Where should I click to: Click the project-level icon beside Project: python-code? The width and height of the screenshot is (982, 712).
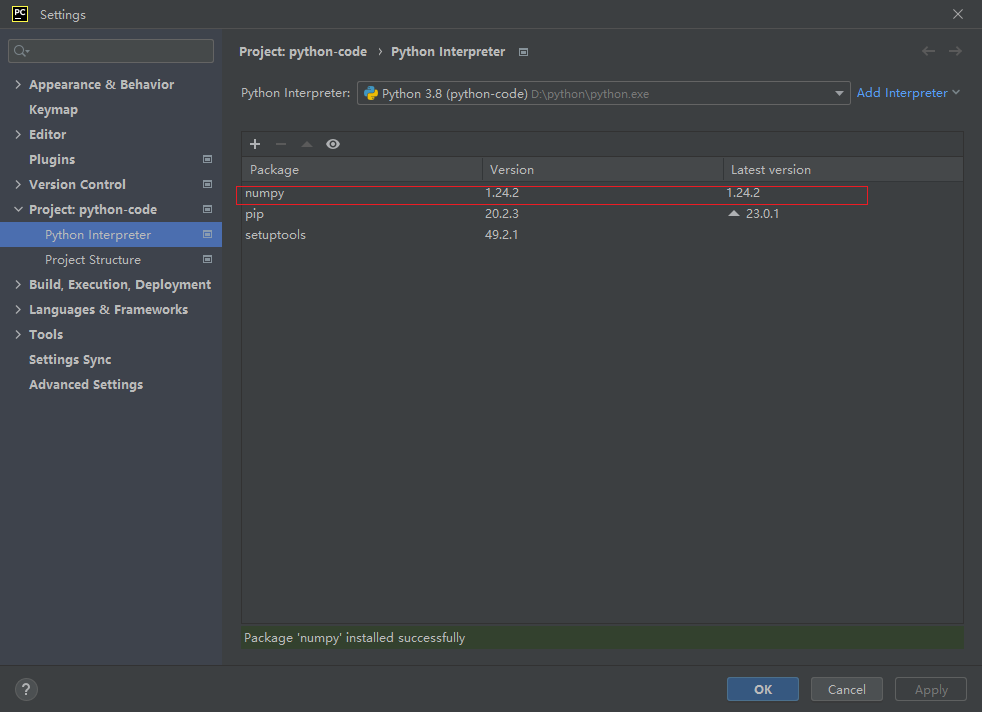(207, 209)
